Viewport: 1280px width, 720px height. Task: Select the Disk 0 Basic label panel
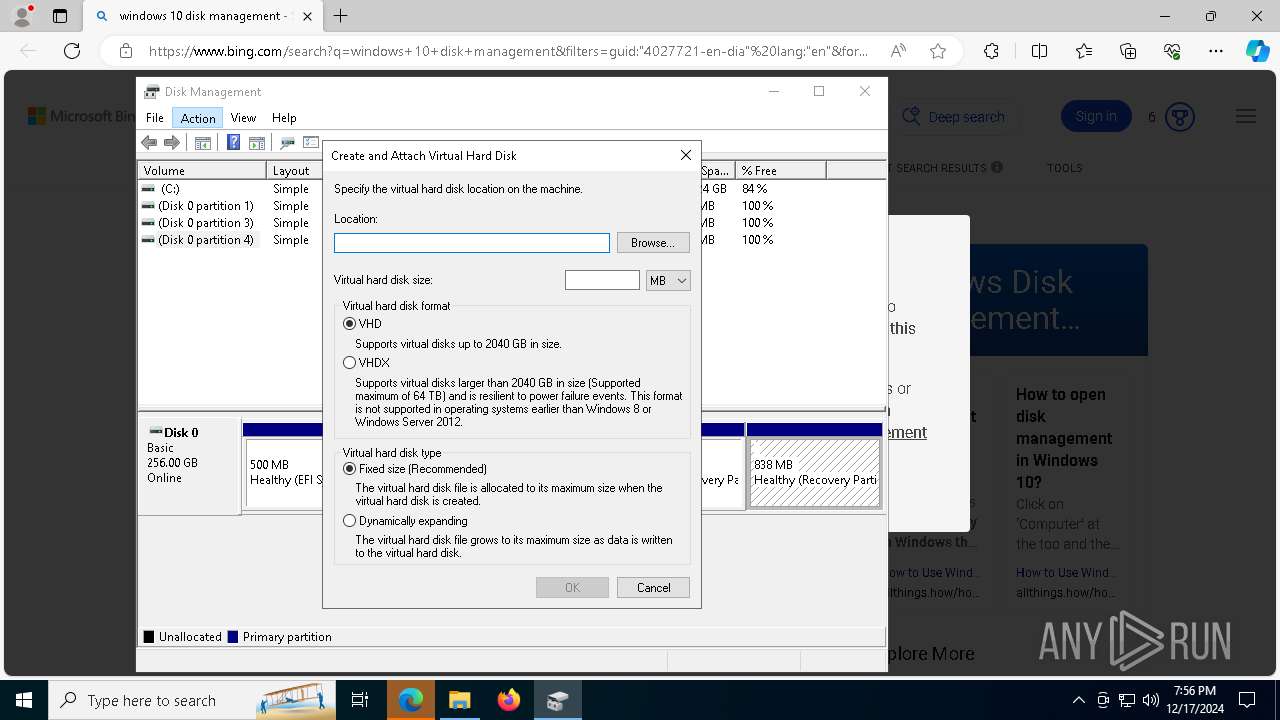(x=189, y=466)
